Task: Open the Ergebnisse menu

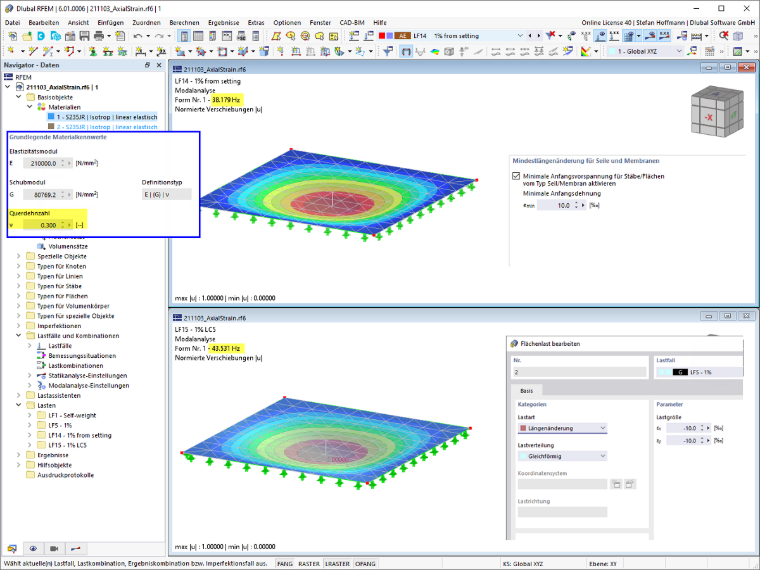Action: [x=223, y=23]
